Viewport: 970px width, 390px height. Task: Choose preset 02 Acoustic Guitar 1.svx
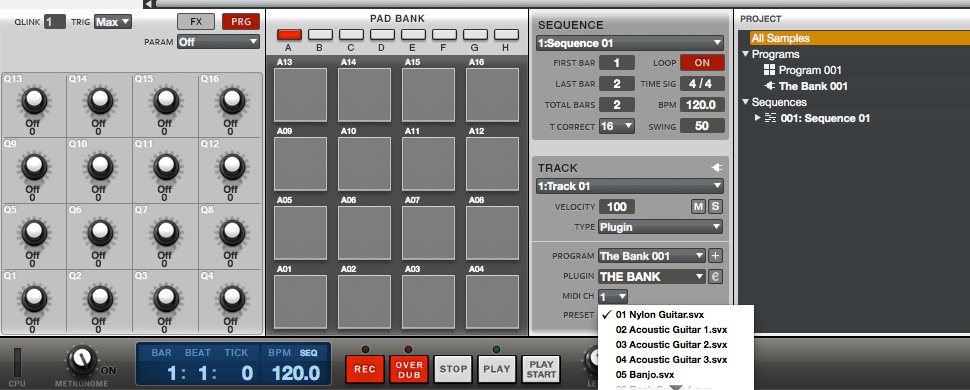click(x=676, y=329)
